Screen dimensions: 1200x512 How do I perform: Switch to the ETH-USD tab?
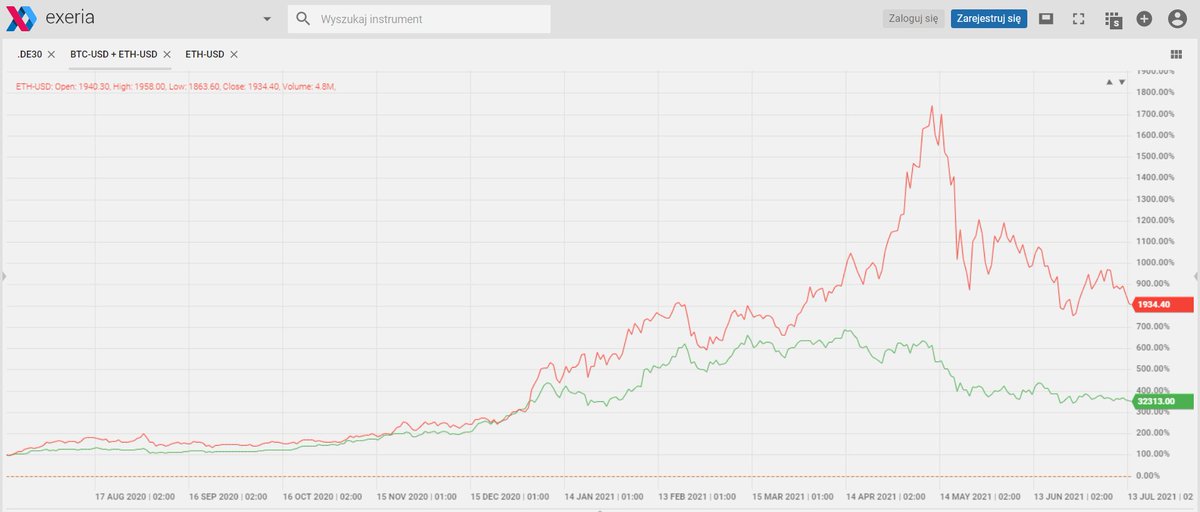pos(204,54)
